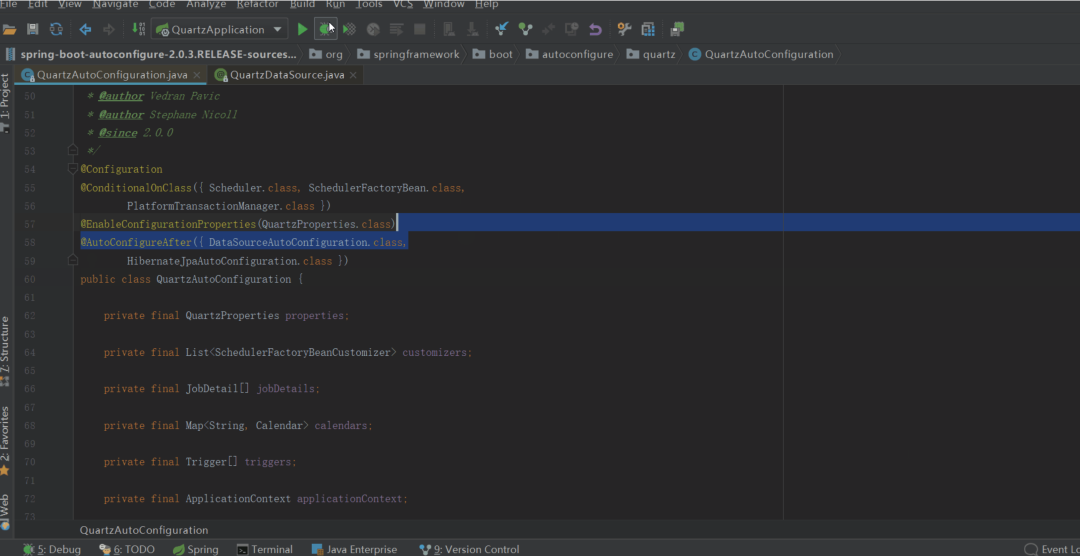This screenshot has height=556, width=1080.
Task: Click the gray square stop icon
Action: [419, 29]
